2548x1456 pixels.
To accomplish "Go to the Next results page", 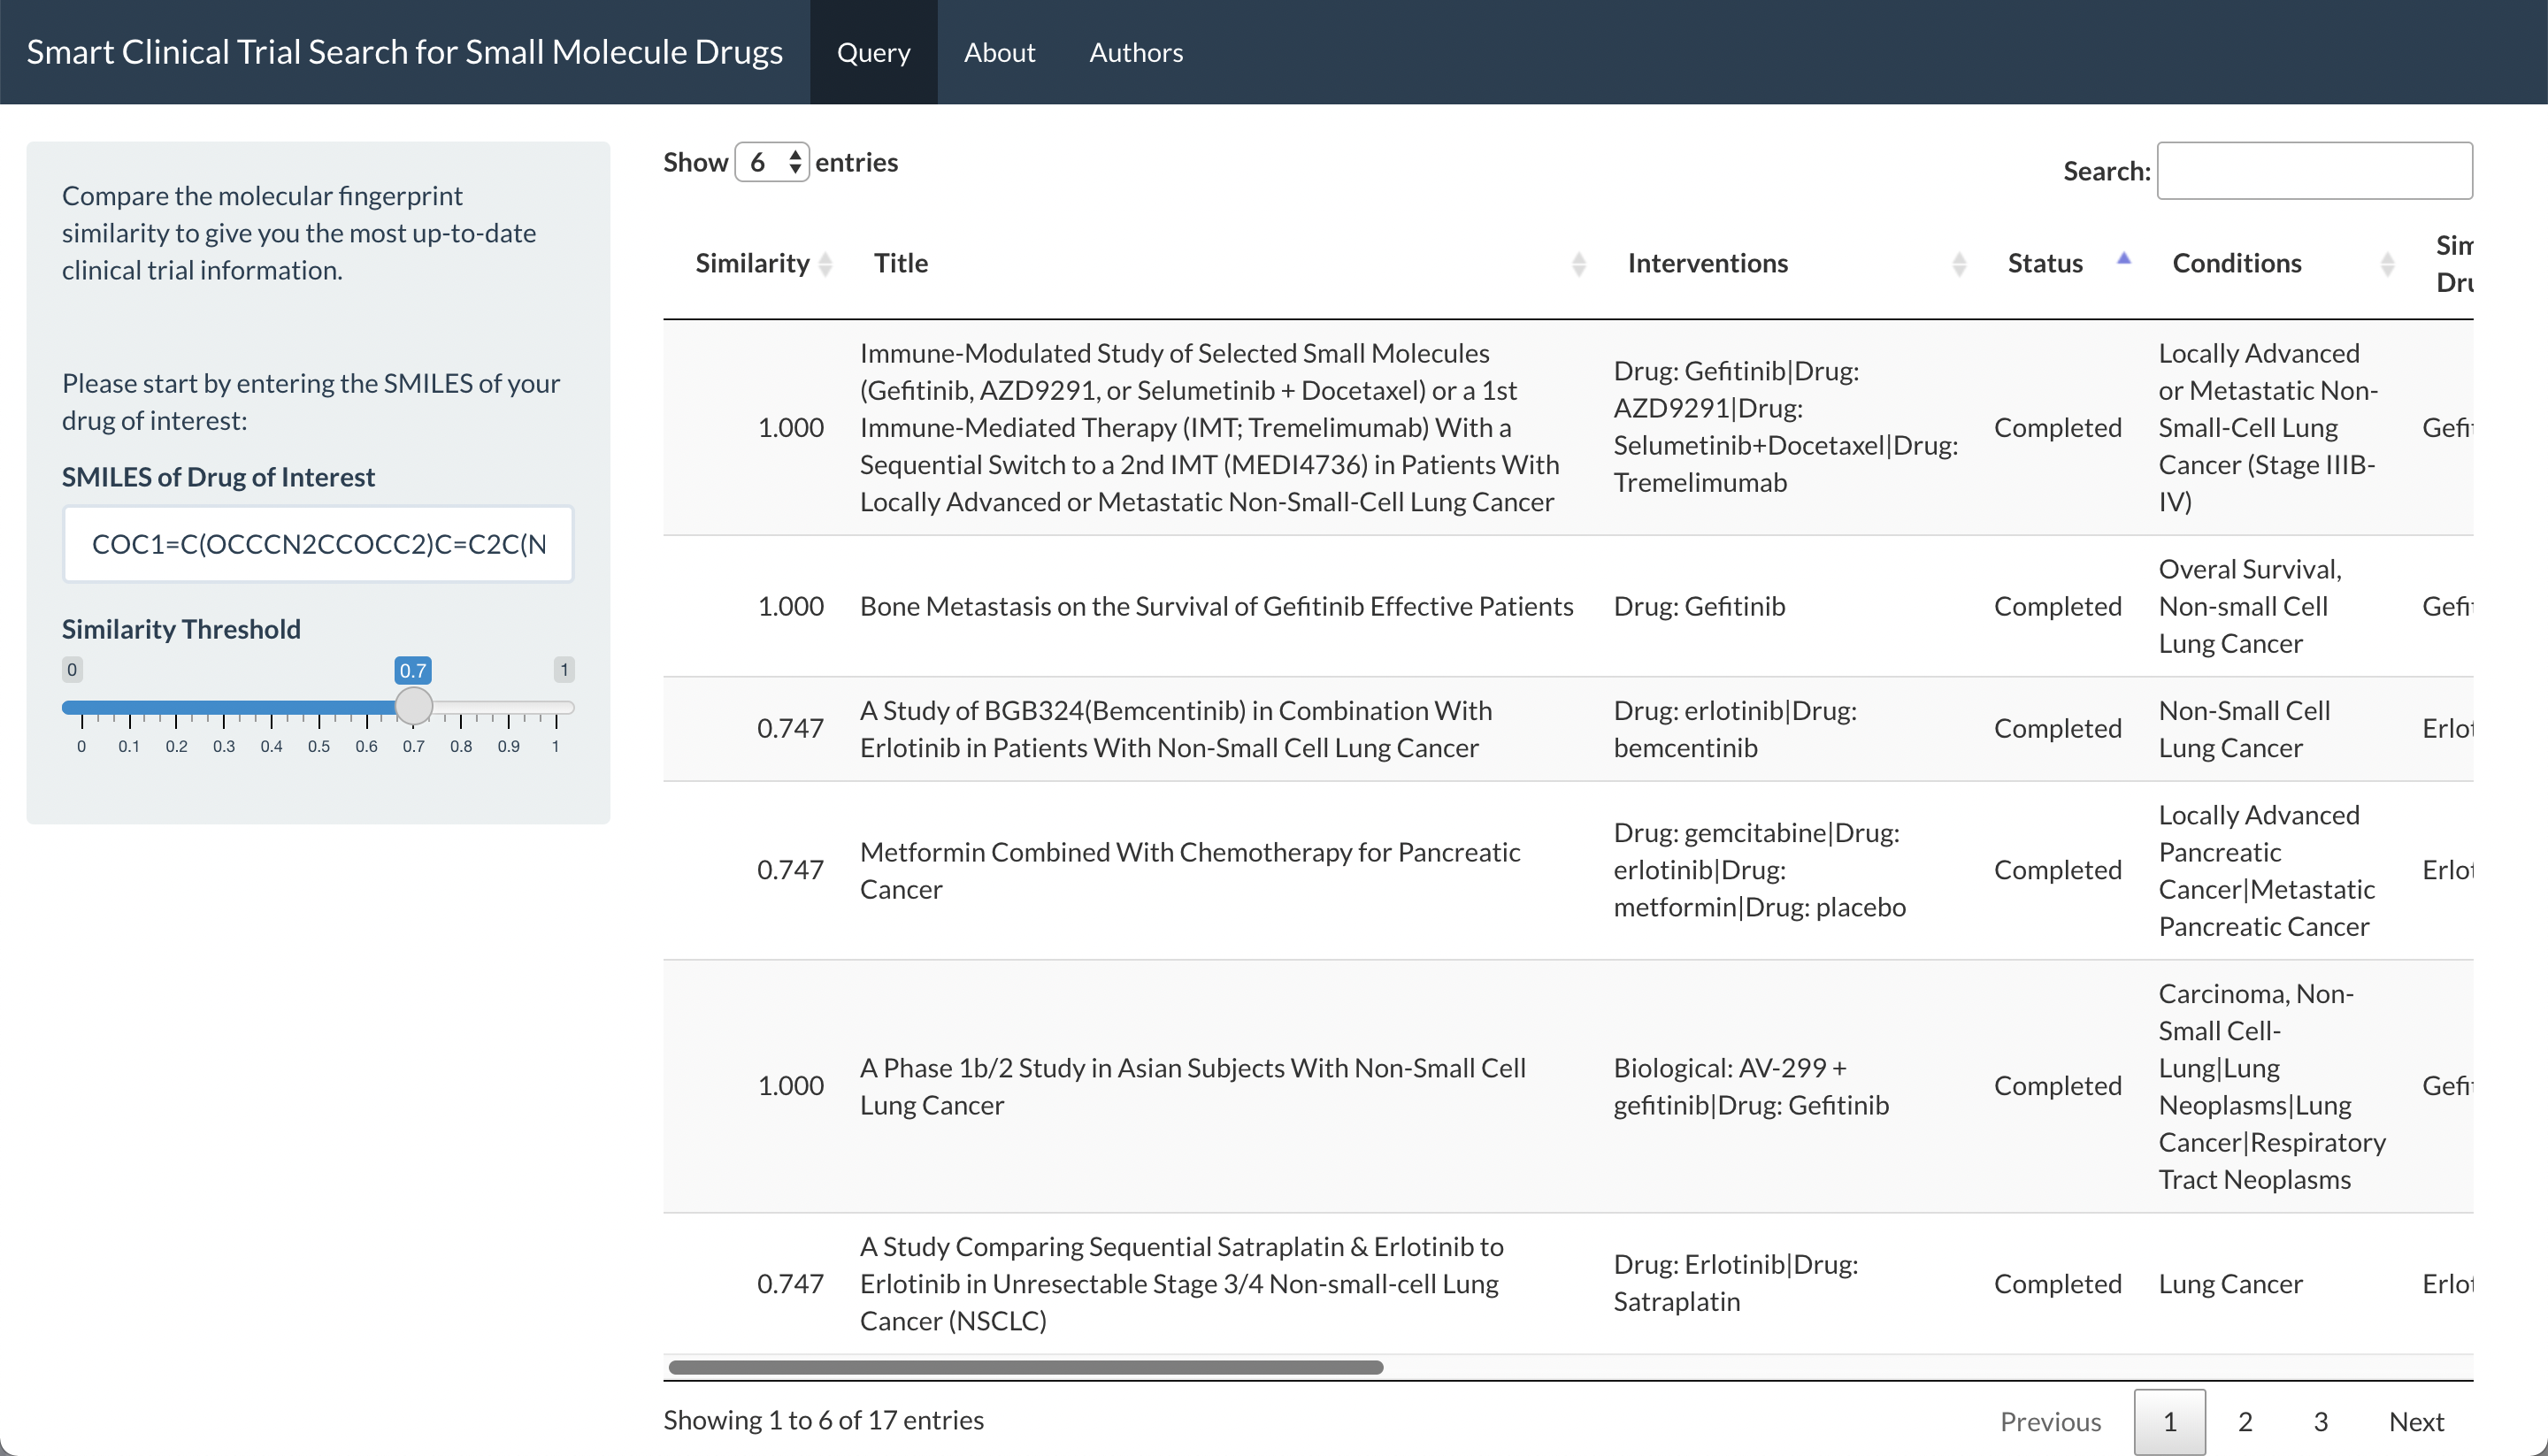I will click(x=2416, y=1421).
